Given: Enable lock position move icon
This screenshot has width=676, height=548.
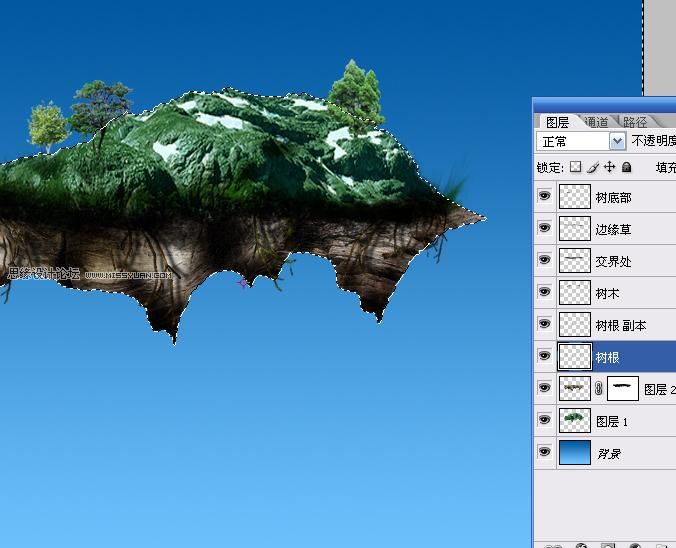Looking at the screenshot, I should [x=610, y=167].
